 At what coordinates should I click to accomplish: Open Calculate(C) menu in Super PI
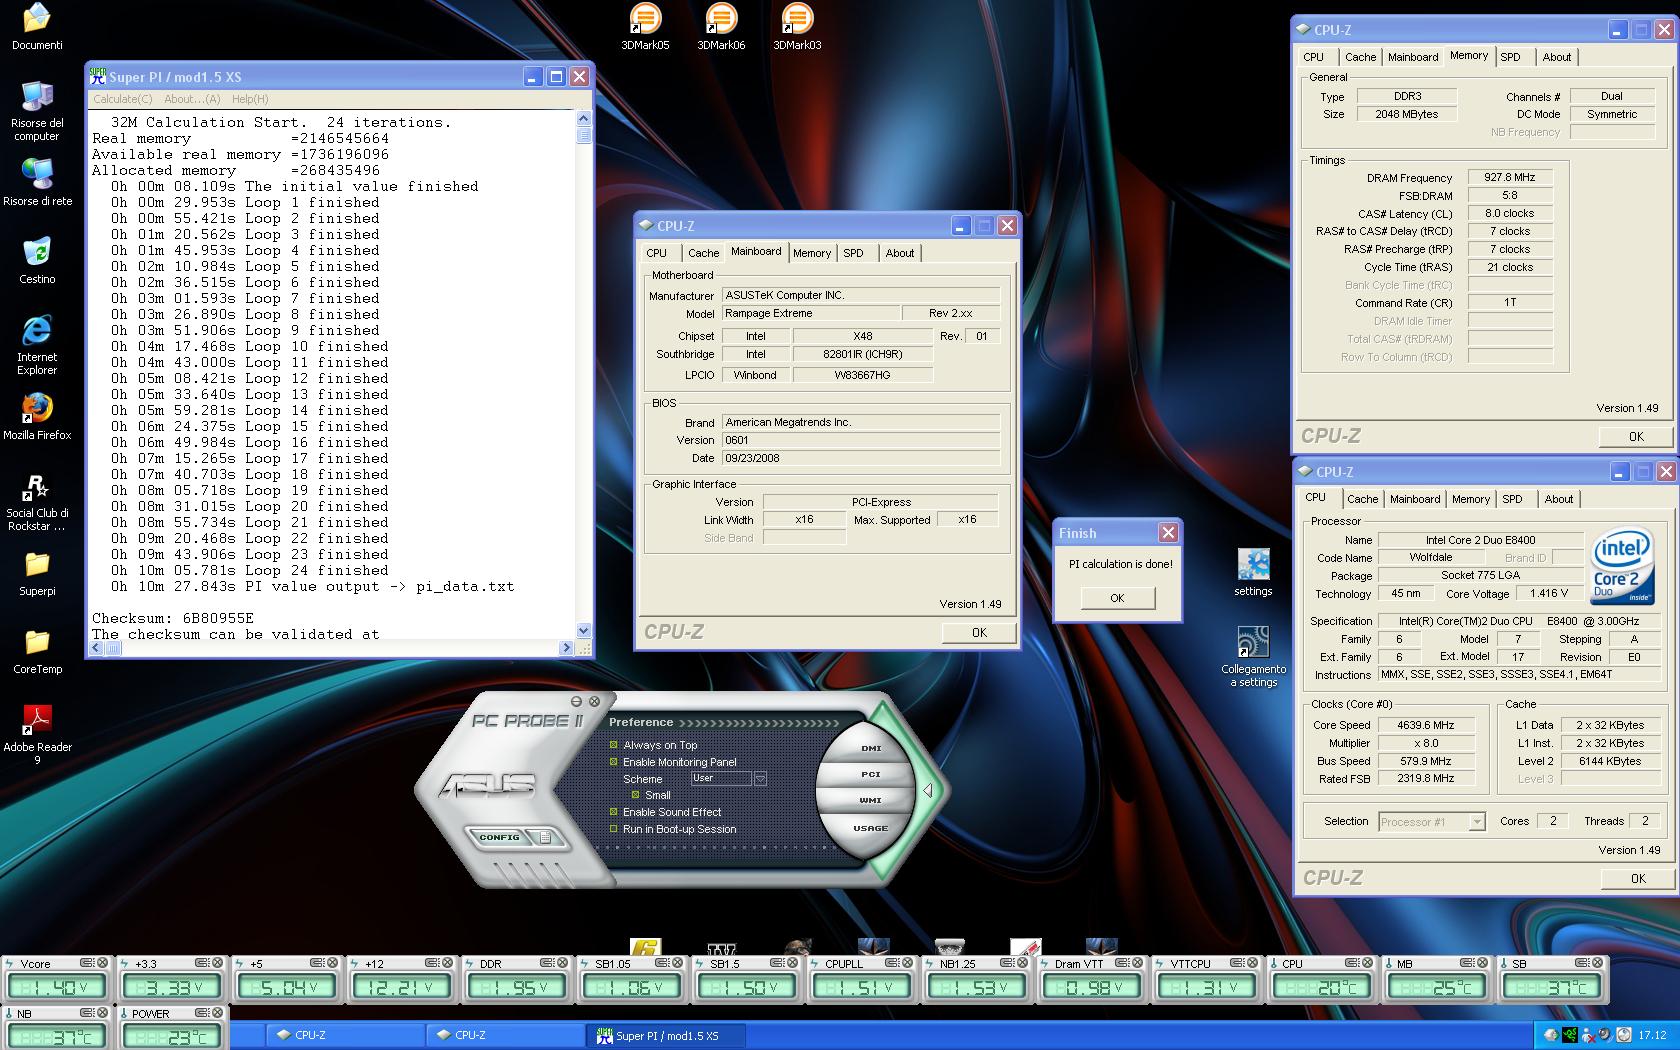pyautogui.click(x=123, y=99)
